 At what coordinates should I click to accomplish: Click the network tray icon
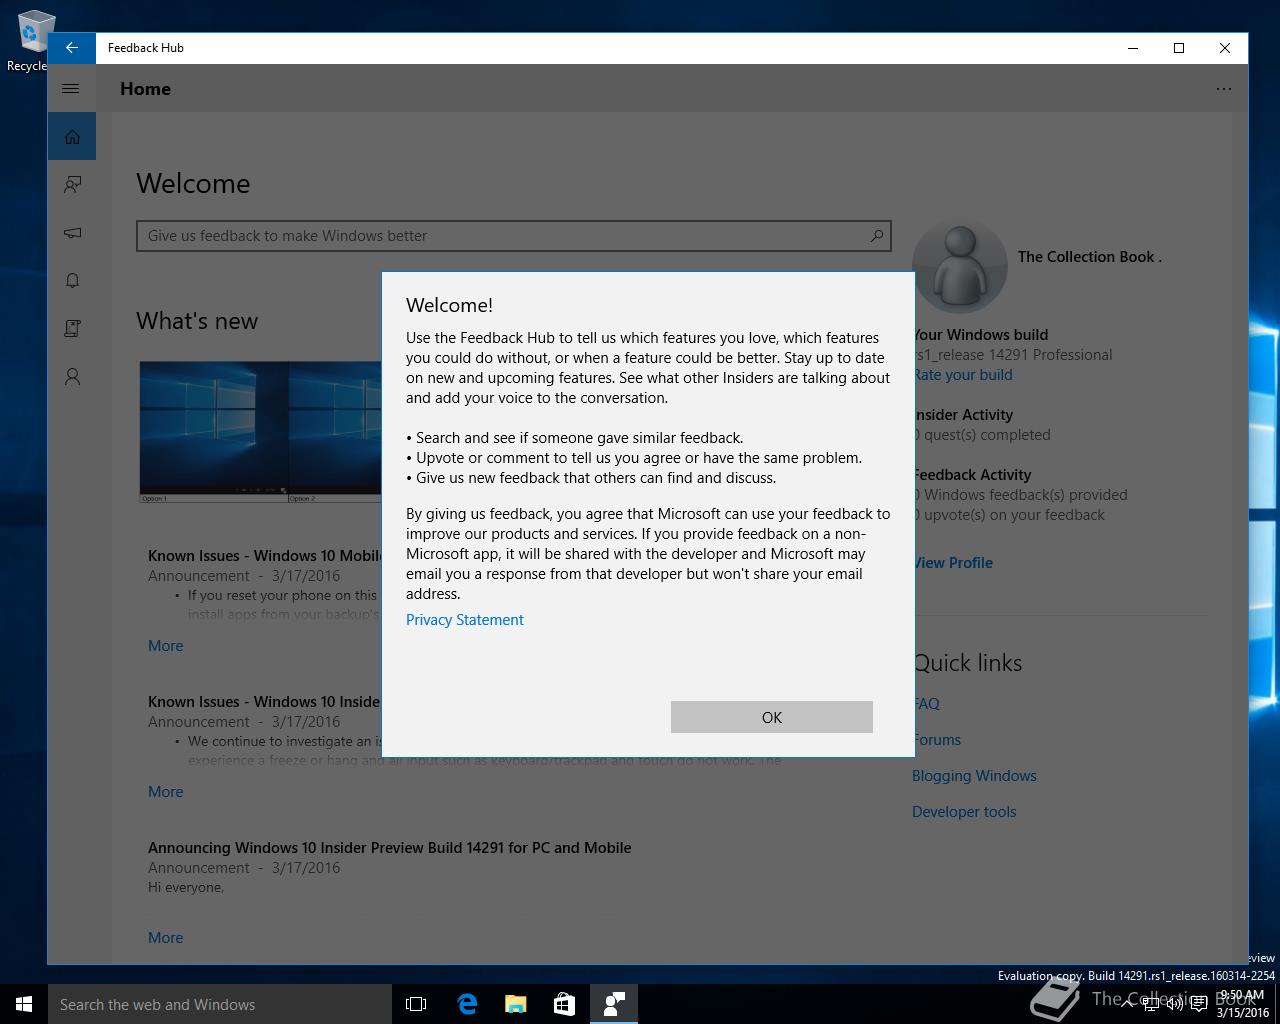pyautogui.click(x=1152, y=1004)
